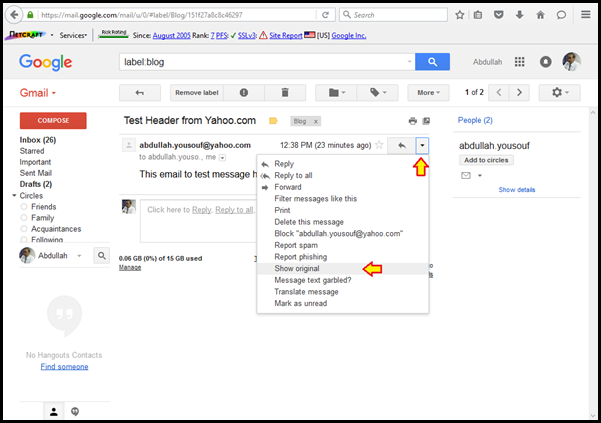Select Mark as unread menu entry

(x=343, y=303)
